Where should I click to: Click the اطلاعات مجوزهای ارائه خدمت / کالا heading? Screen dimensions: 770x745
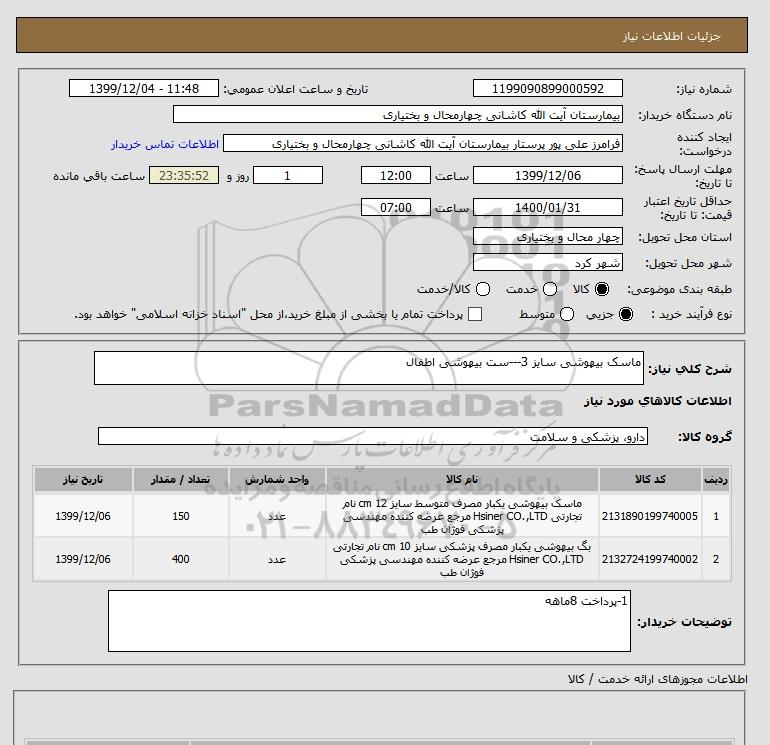click(x=658, y=679)
